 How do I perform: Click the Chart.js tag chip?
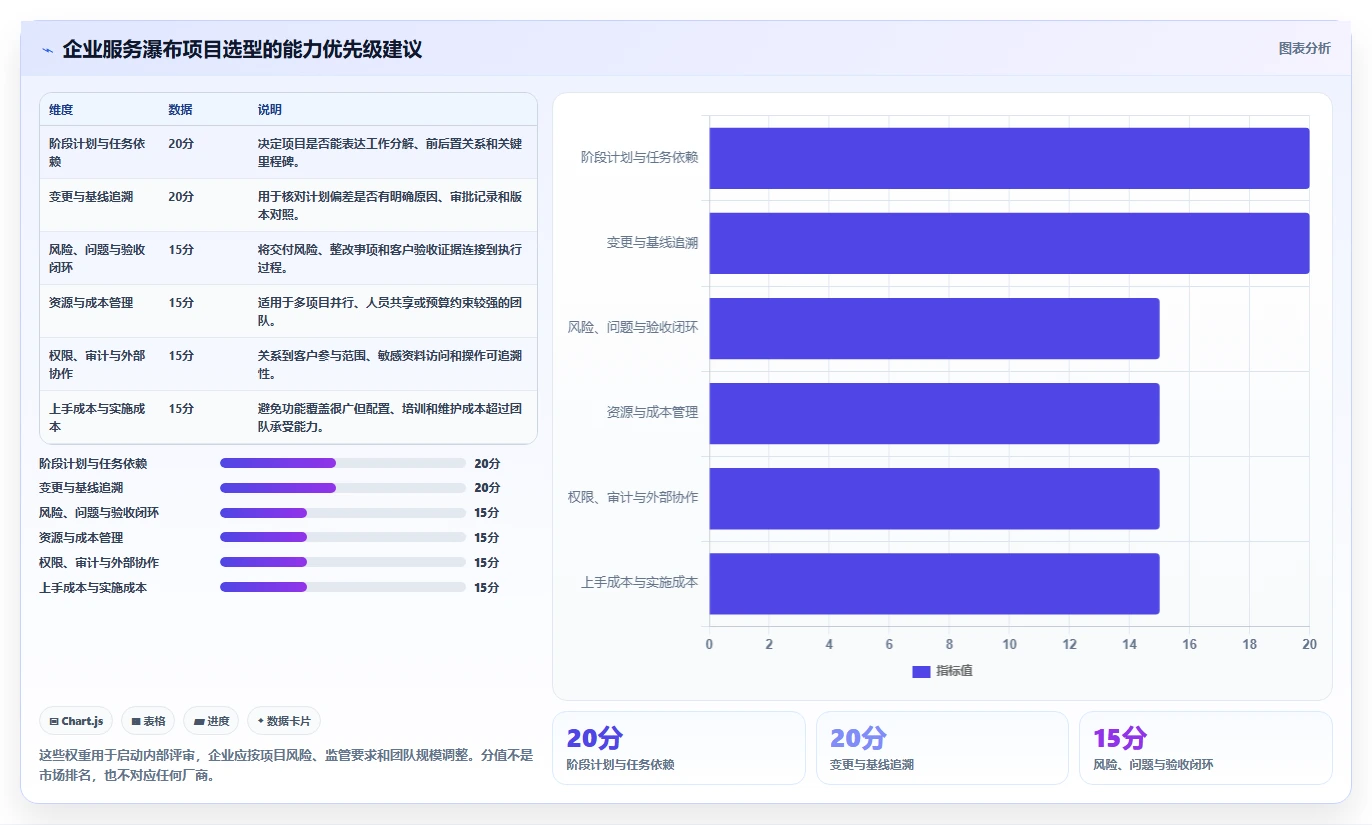76,721
